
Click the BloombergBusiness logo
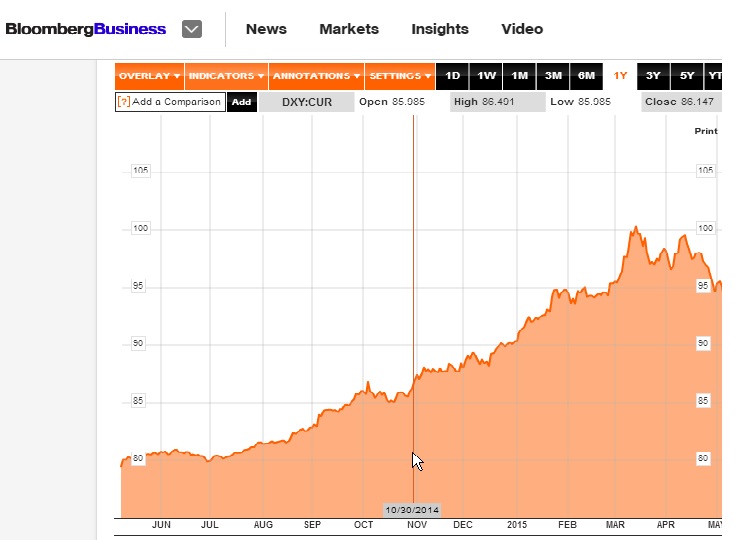pyautogui.click(x=86, y=29)
